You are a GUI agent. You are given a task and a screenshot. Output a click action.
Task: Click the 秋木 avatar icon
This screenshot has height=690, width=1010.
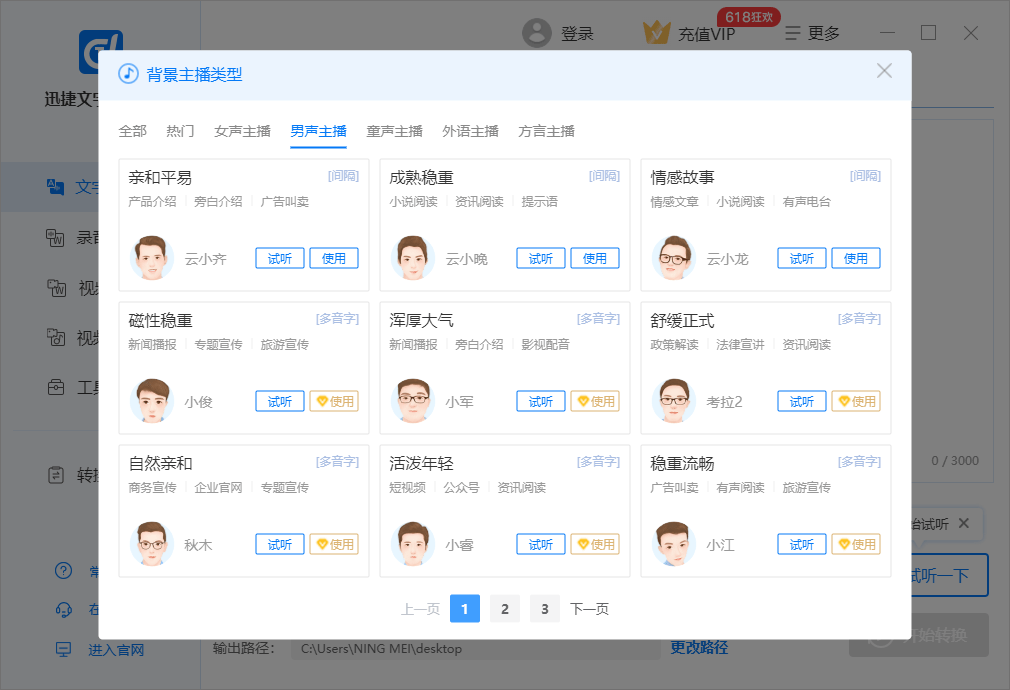(x=152, y=544)
